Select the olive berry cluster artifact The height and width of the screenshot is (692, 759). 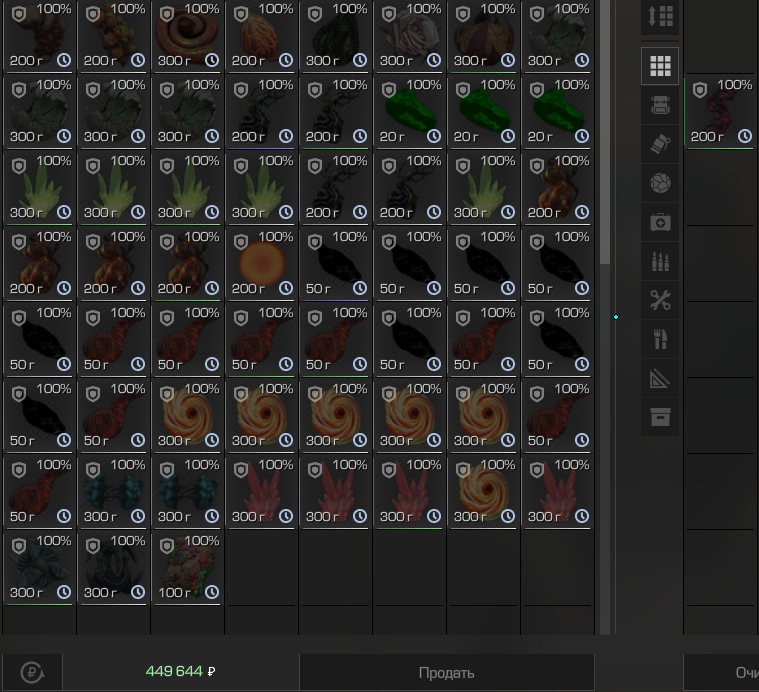point(113,35)
